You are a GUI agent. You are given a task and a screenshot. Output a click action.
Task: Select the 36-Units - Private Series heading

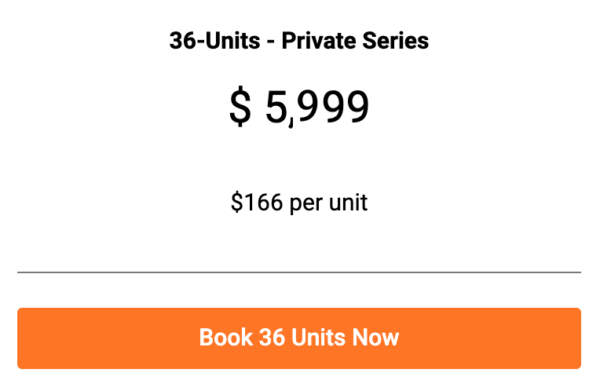[299, 41]
